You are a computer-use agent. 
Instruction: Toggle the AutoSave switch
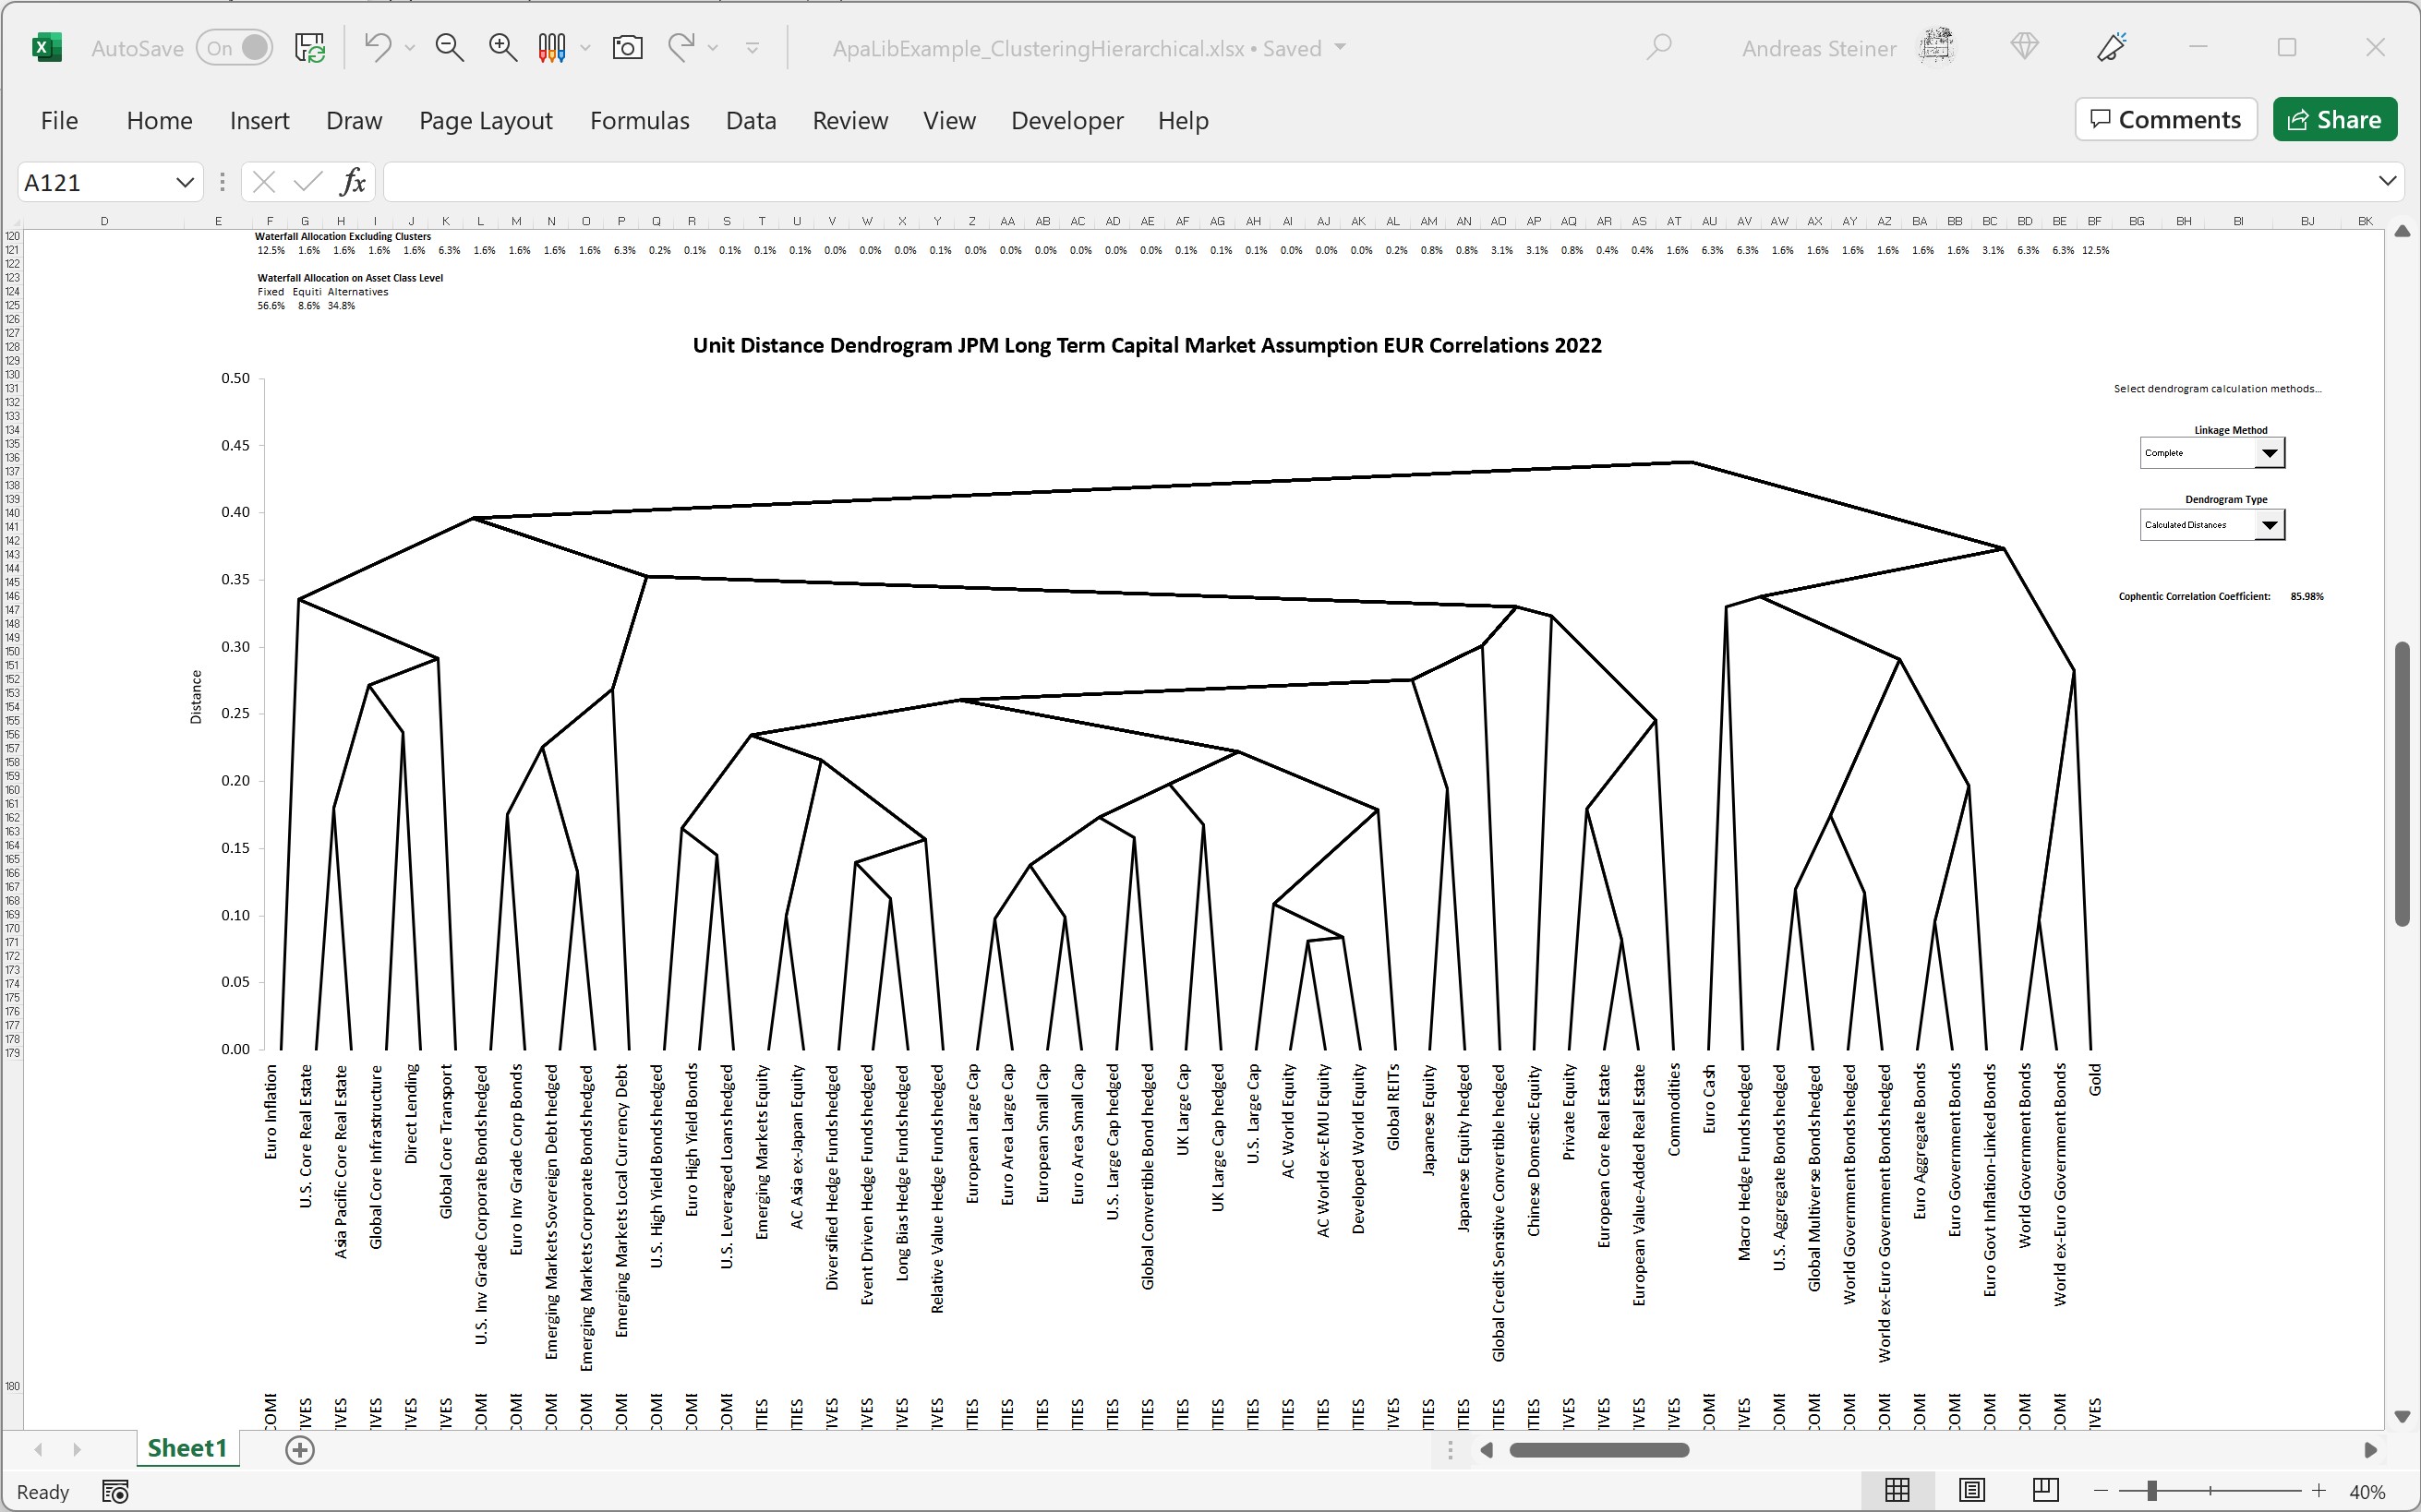235,48
